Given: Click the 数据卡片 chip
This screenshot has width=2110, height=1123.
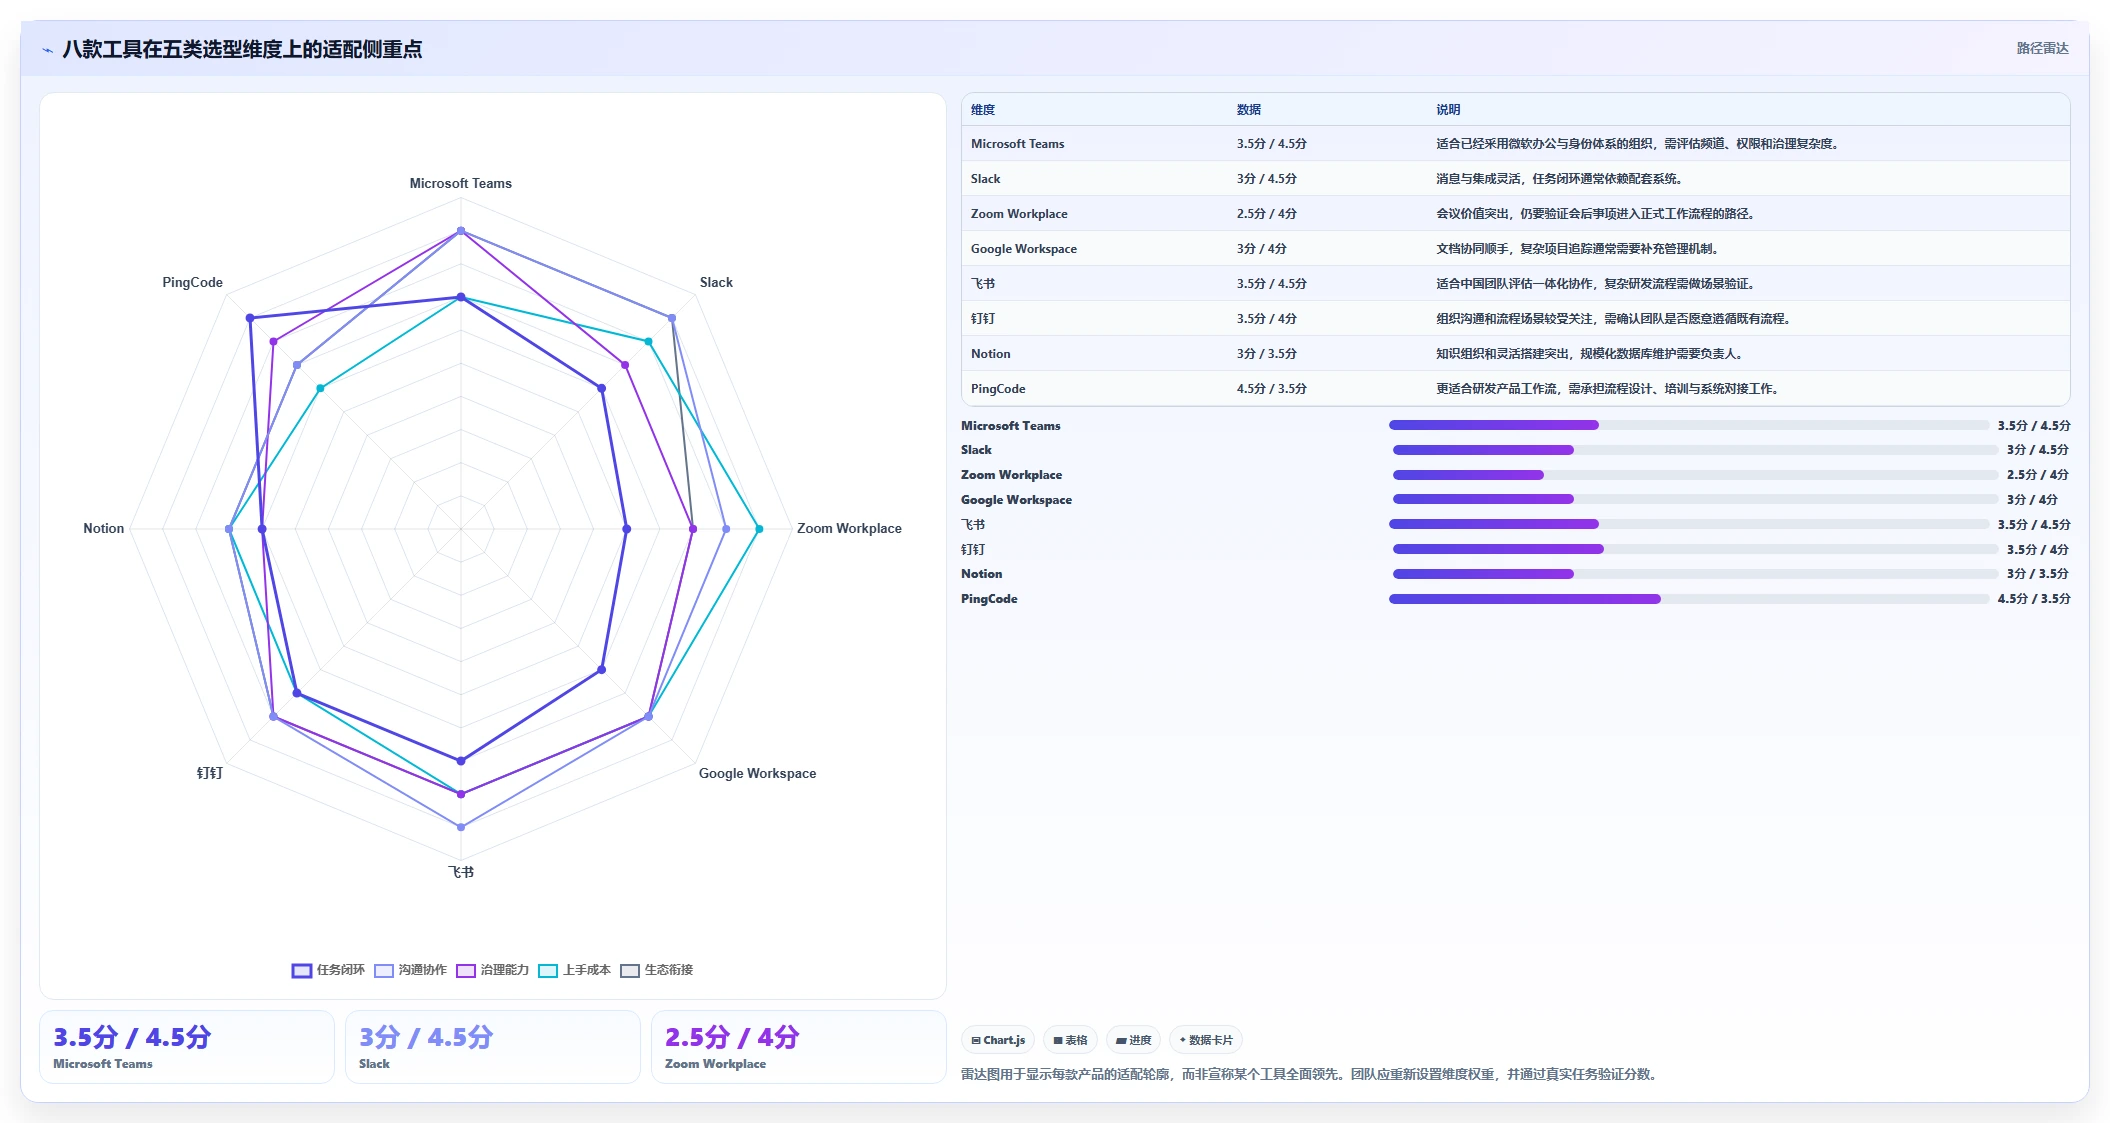Looking at the screenshot, I should (x=1205, y=1040).
